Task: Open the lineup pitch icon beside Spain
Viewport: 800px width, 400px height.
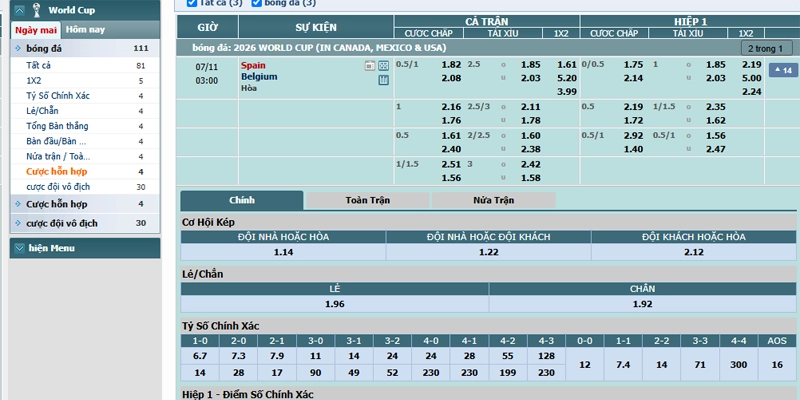Action: [x=384, y=65]
